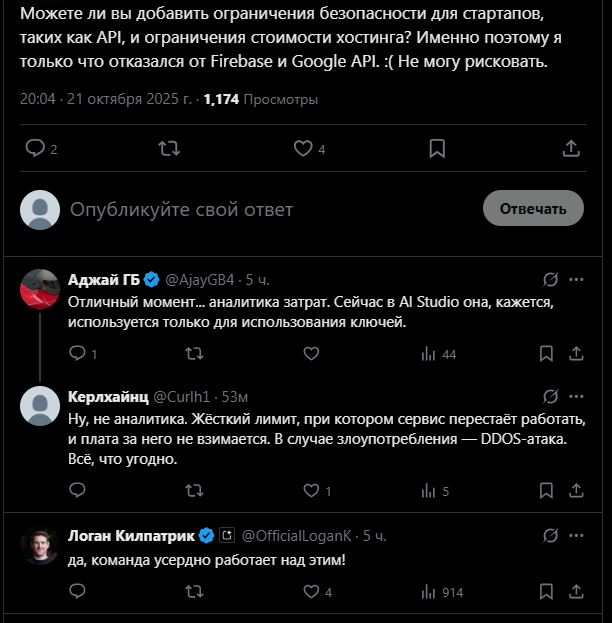
Task: Click the reply icon on main tweet
Action: [36, 148]
